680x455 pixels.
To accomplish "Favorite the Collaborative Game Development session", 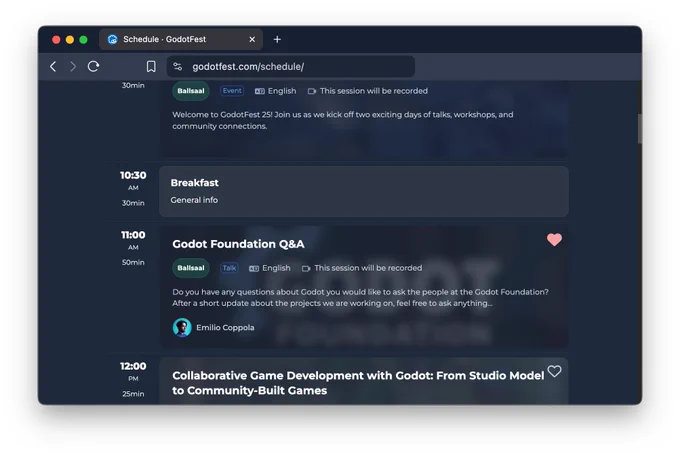I will [554, 371].
